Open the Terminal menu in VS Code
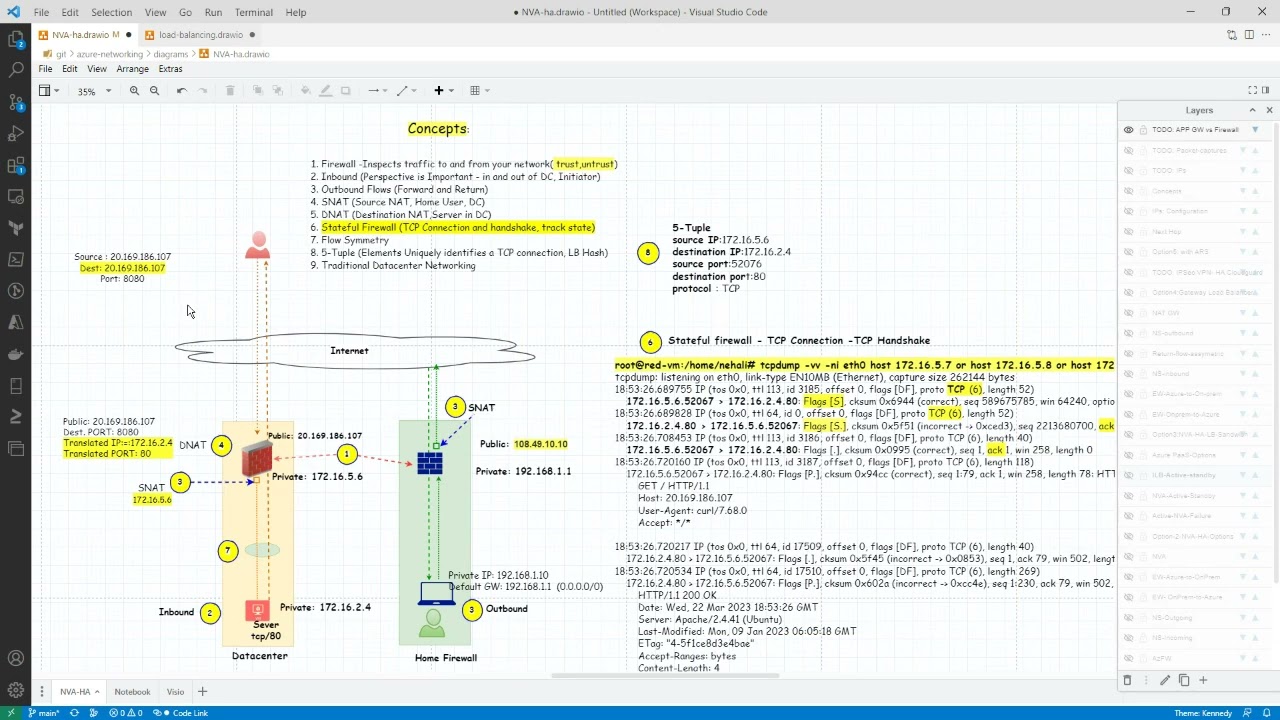 (253, 12)
